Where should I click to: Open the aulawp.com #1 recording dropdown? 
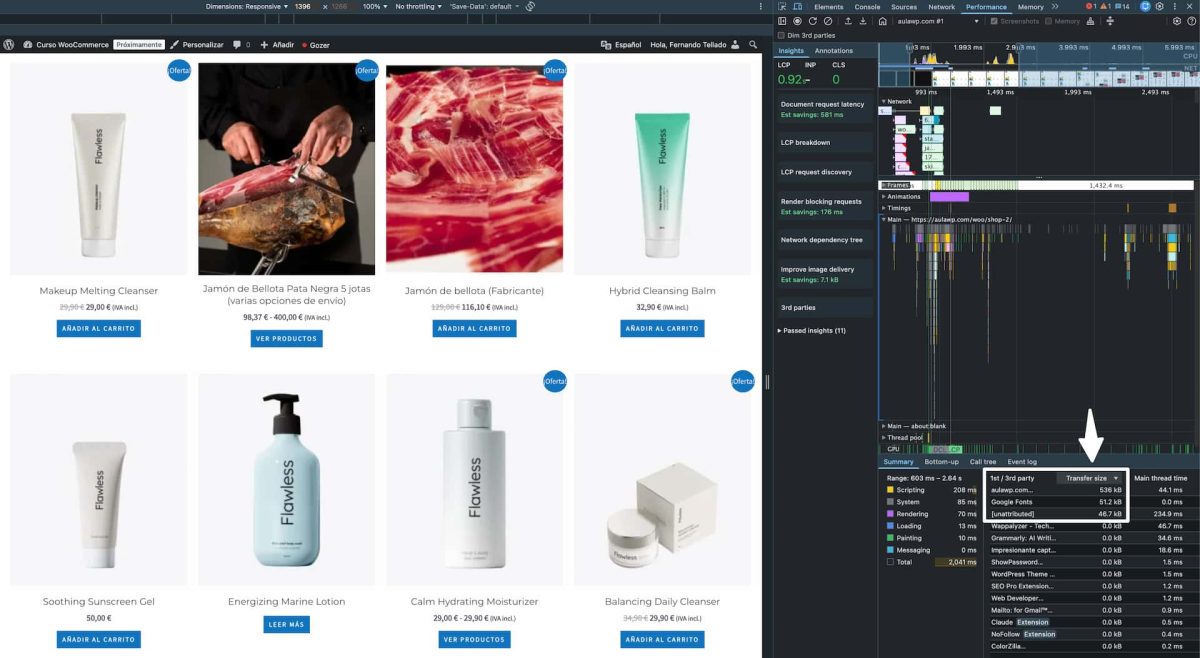point(939,21)
